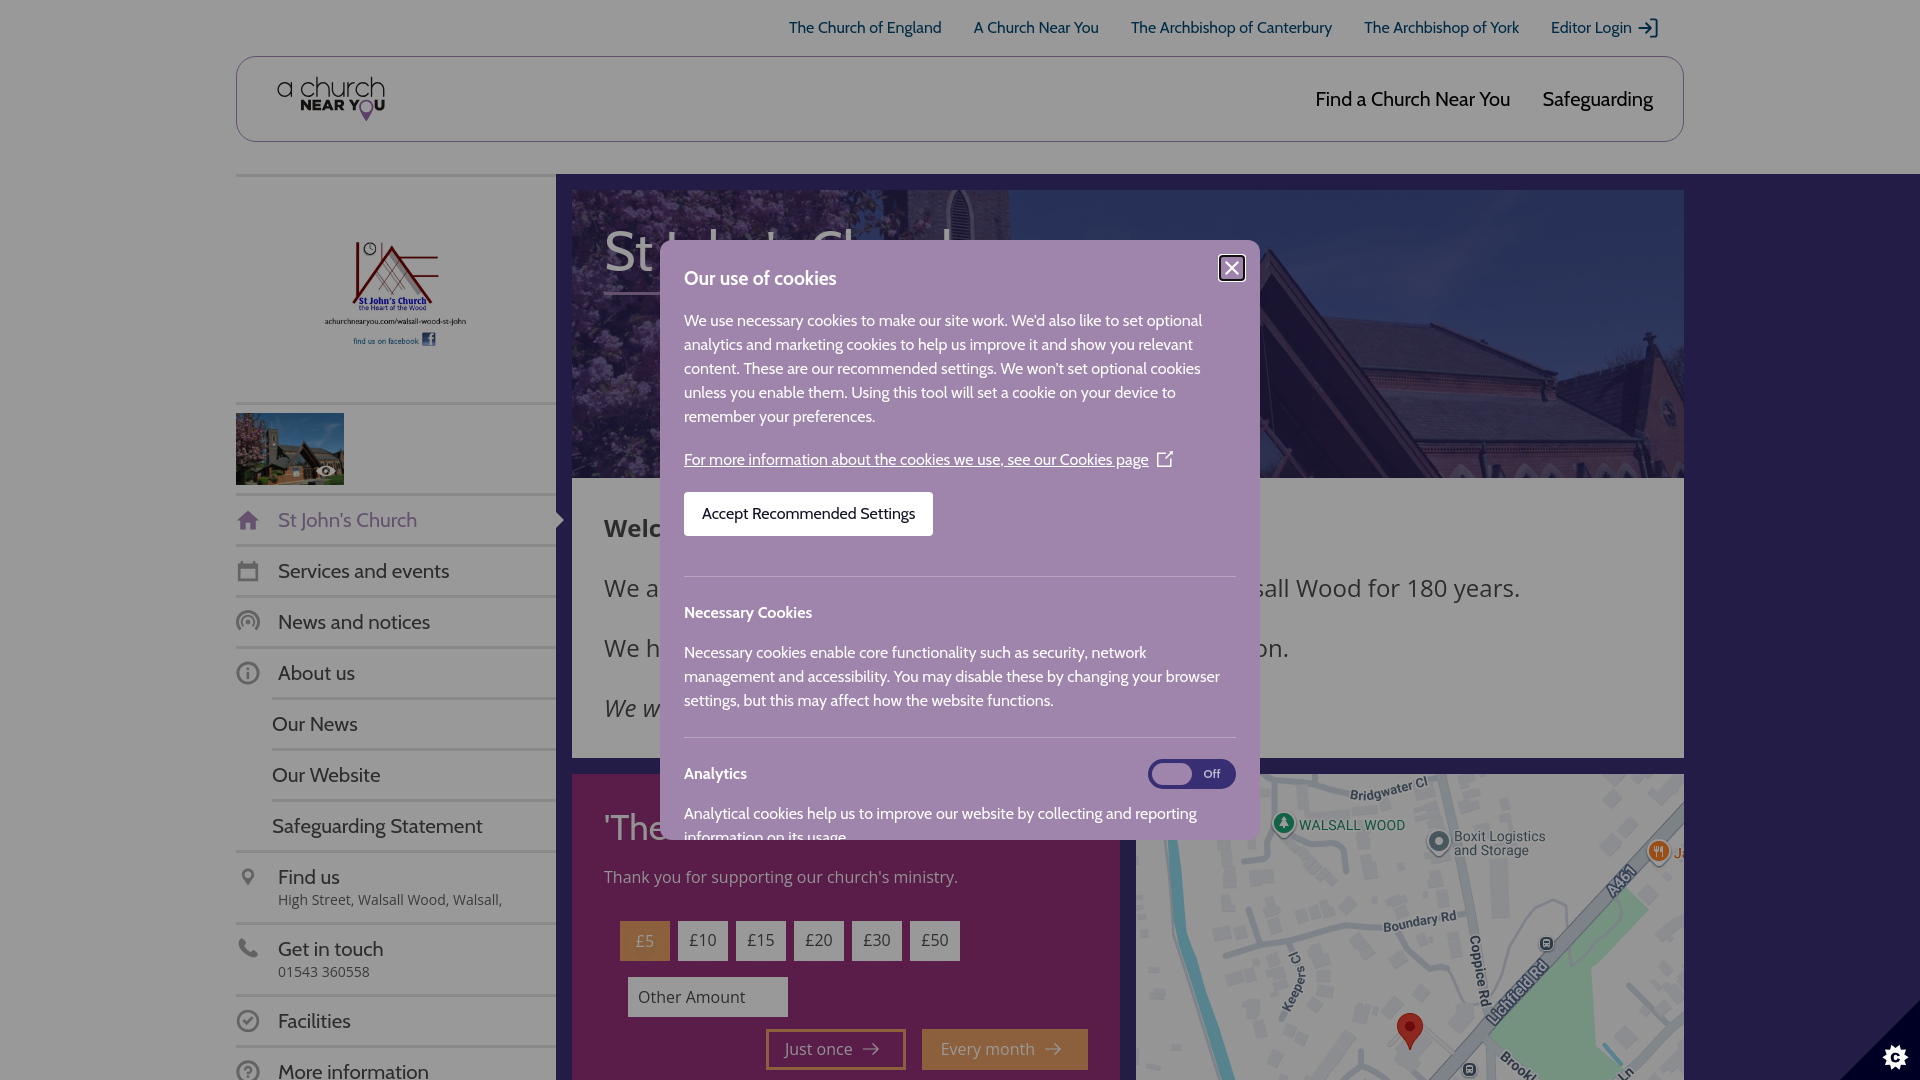The height and width of the screenshot is (1080, 1920).
Task: Click the A Church Near You logo
Action: 331,99
